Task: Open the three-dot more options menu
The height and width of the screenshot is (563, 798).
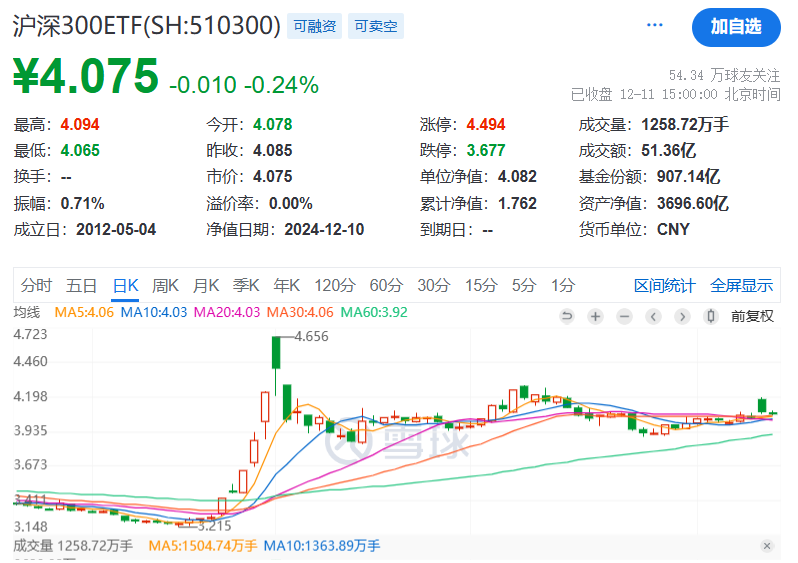Action: [654, 25]
